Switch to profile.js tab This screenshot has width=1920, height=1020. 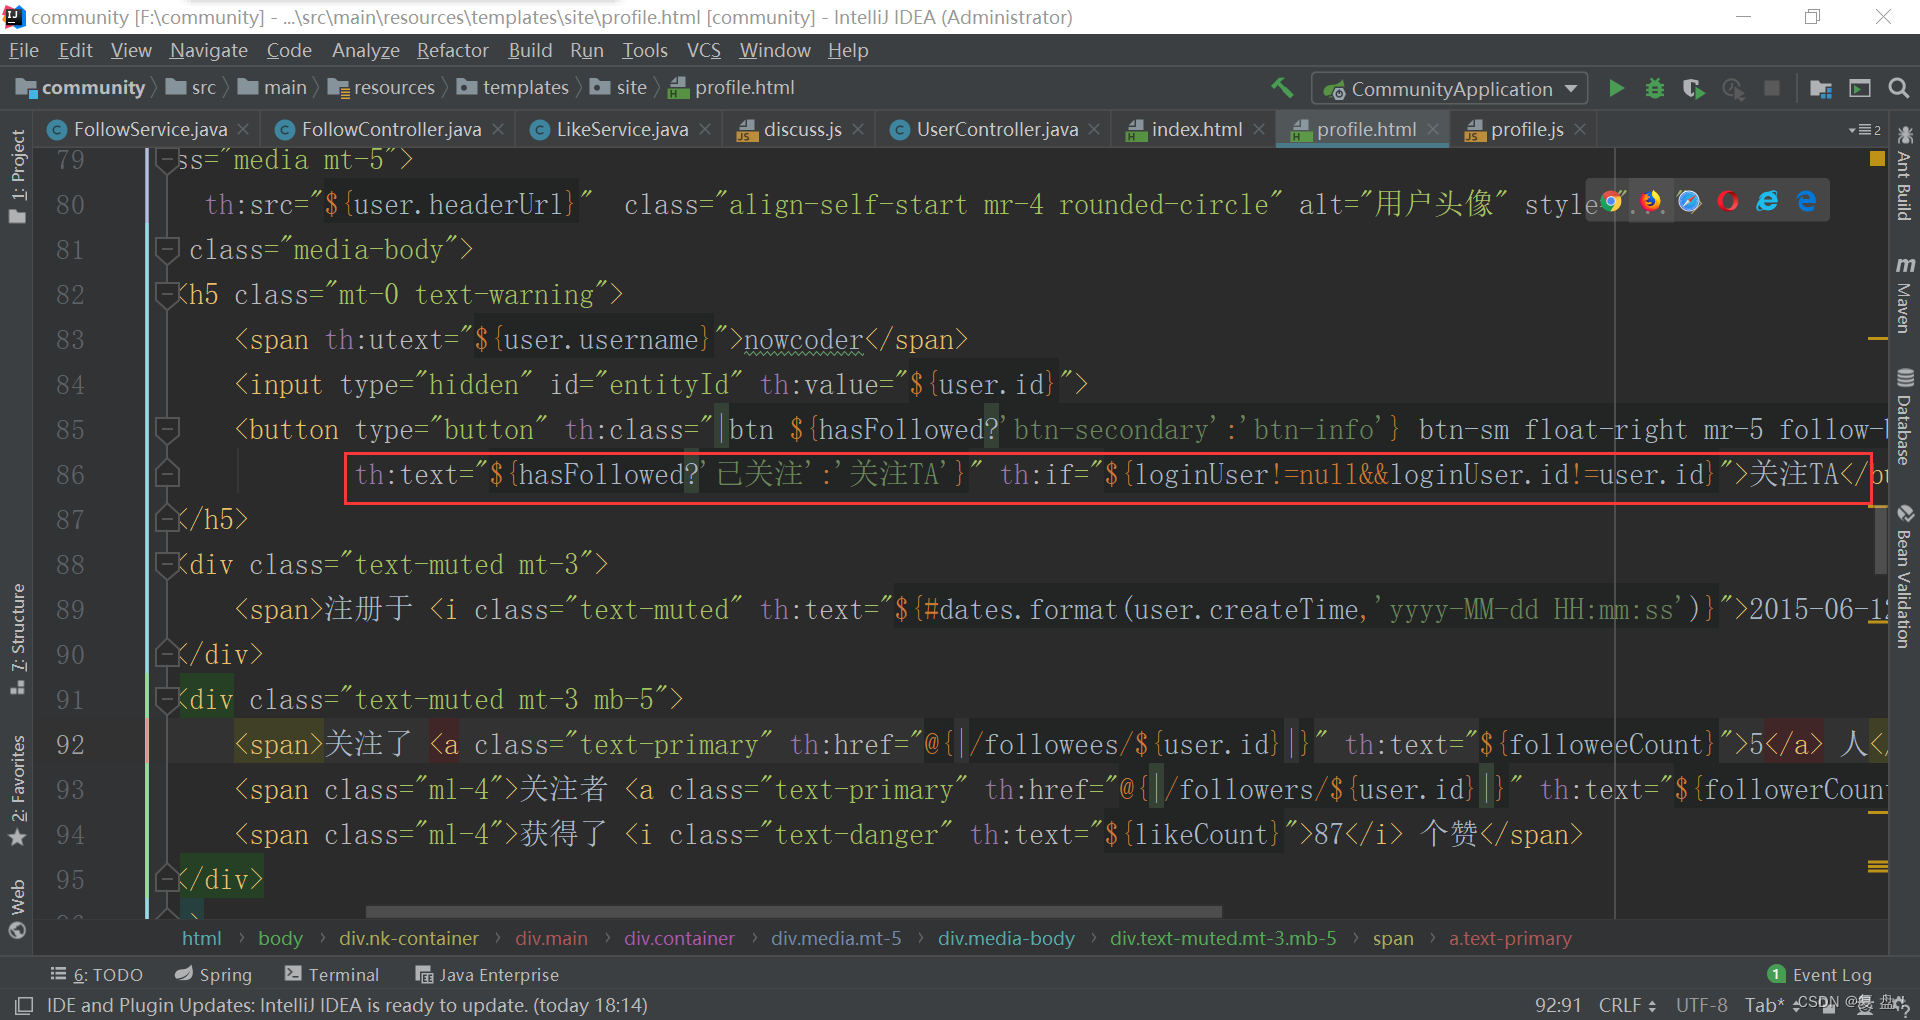[1526, 129]
